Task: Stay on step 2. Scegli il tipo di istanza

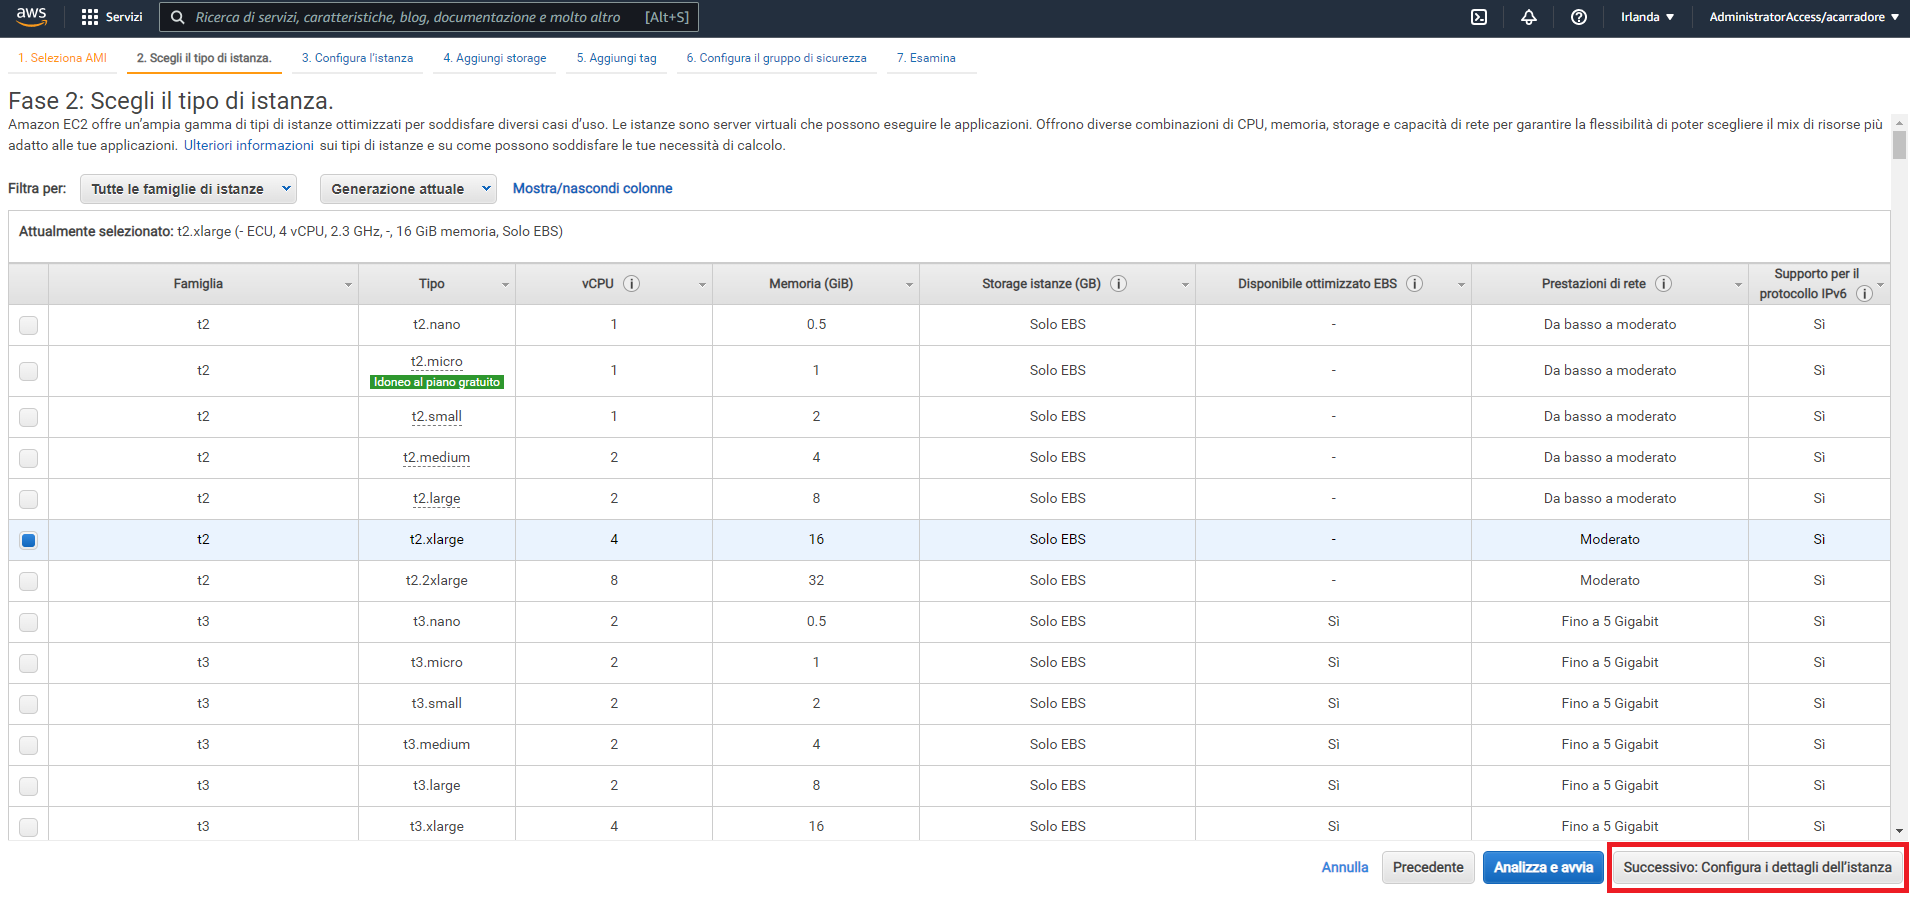Action: [x=204, y=58]
